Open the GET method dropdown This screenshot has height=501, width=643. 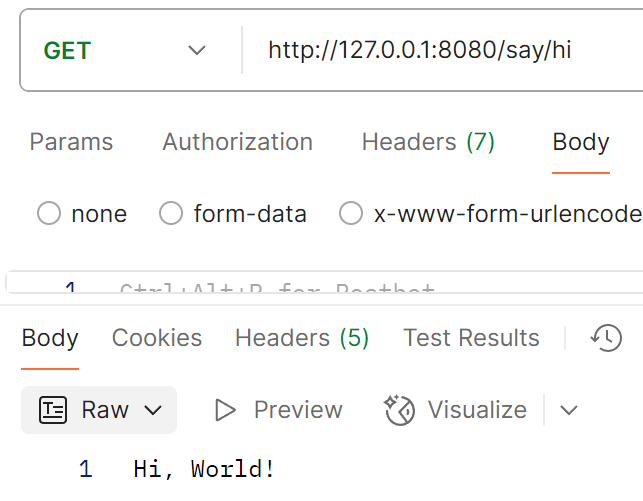tap(124, 50)
